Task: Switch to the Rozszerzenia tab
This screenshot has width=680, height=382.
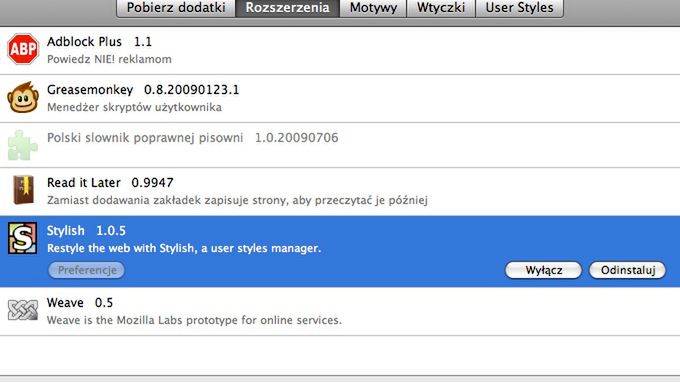Action: point(287,8)
